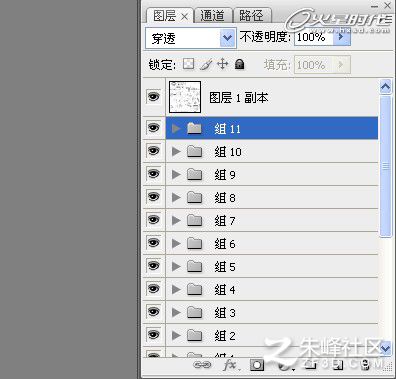
Task: Open the 不透明度 opacity slider arrow
Action: pos(341,37)
